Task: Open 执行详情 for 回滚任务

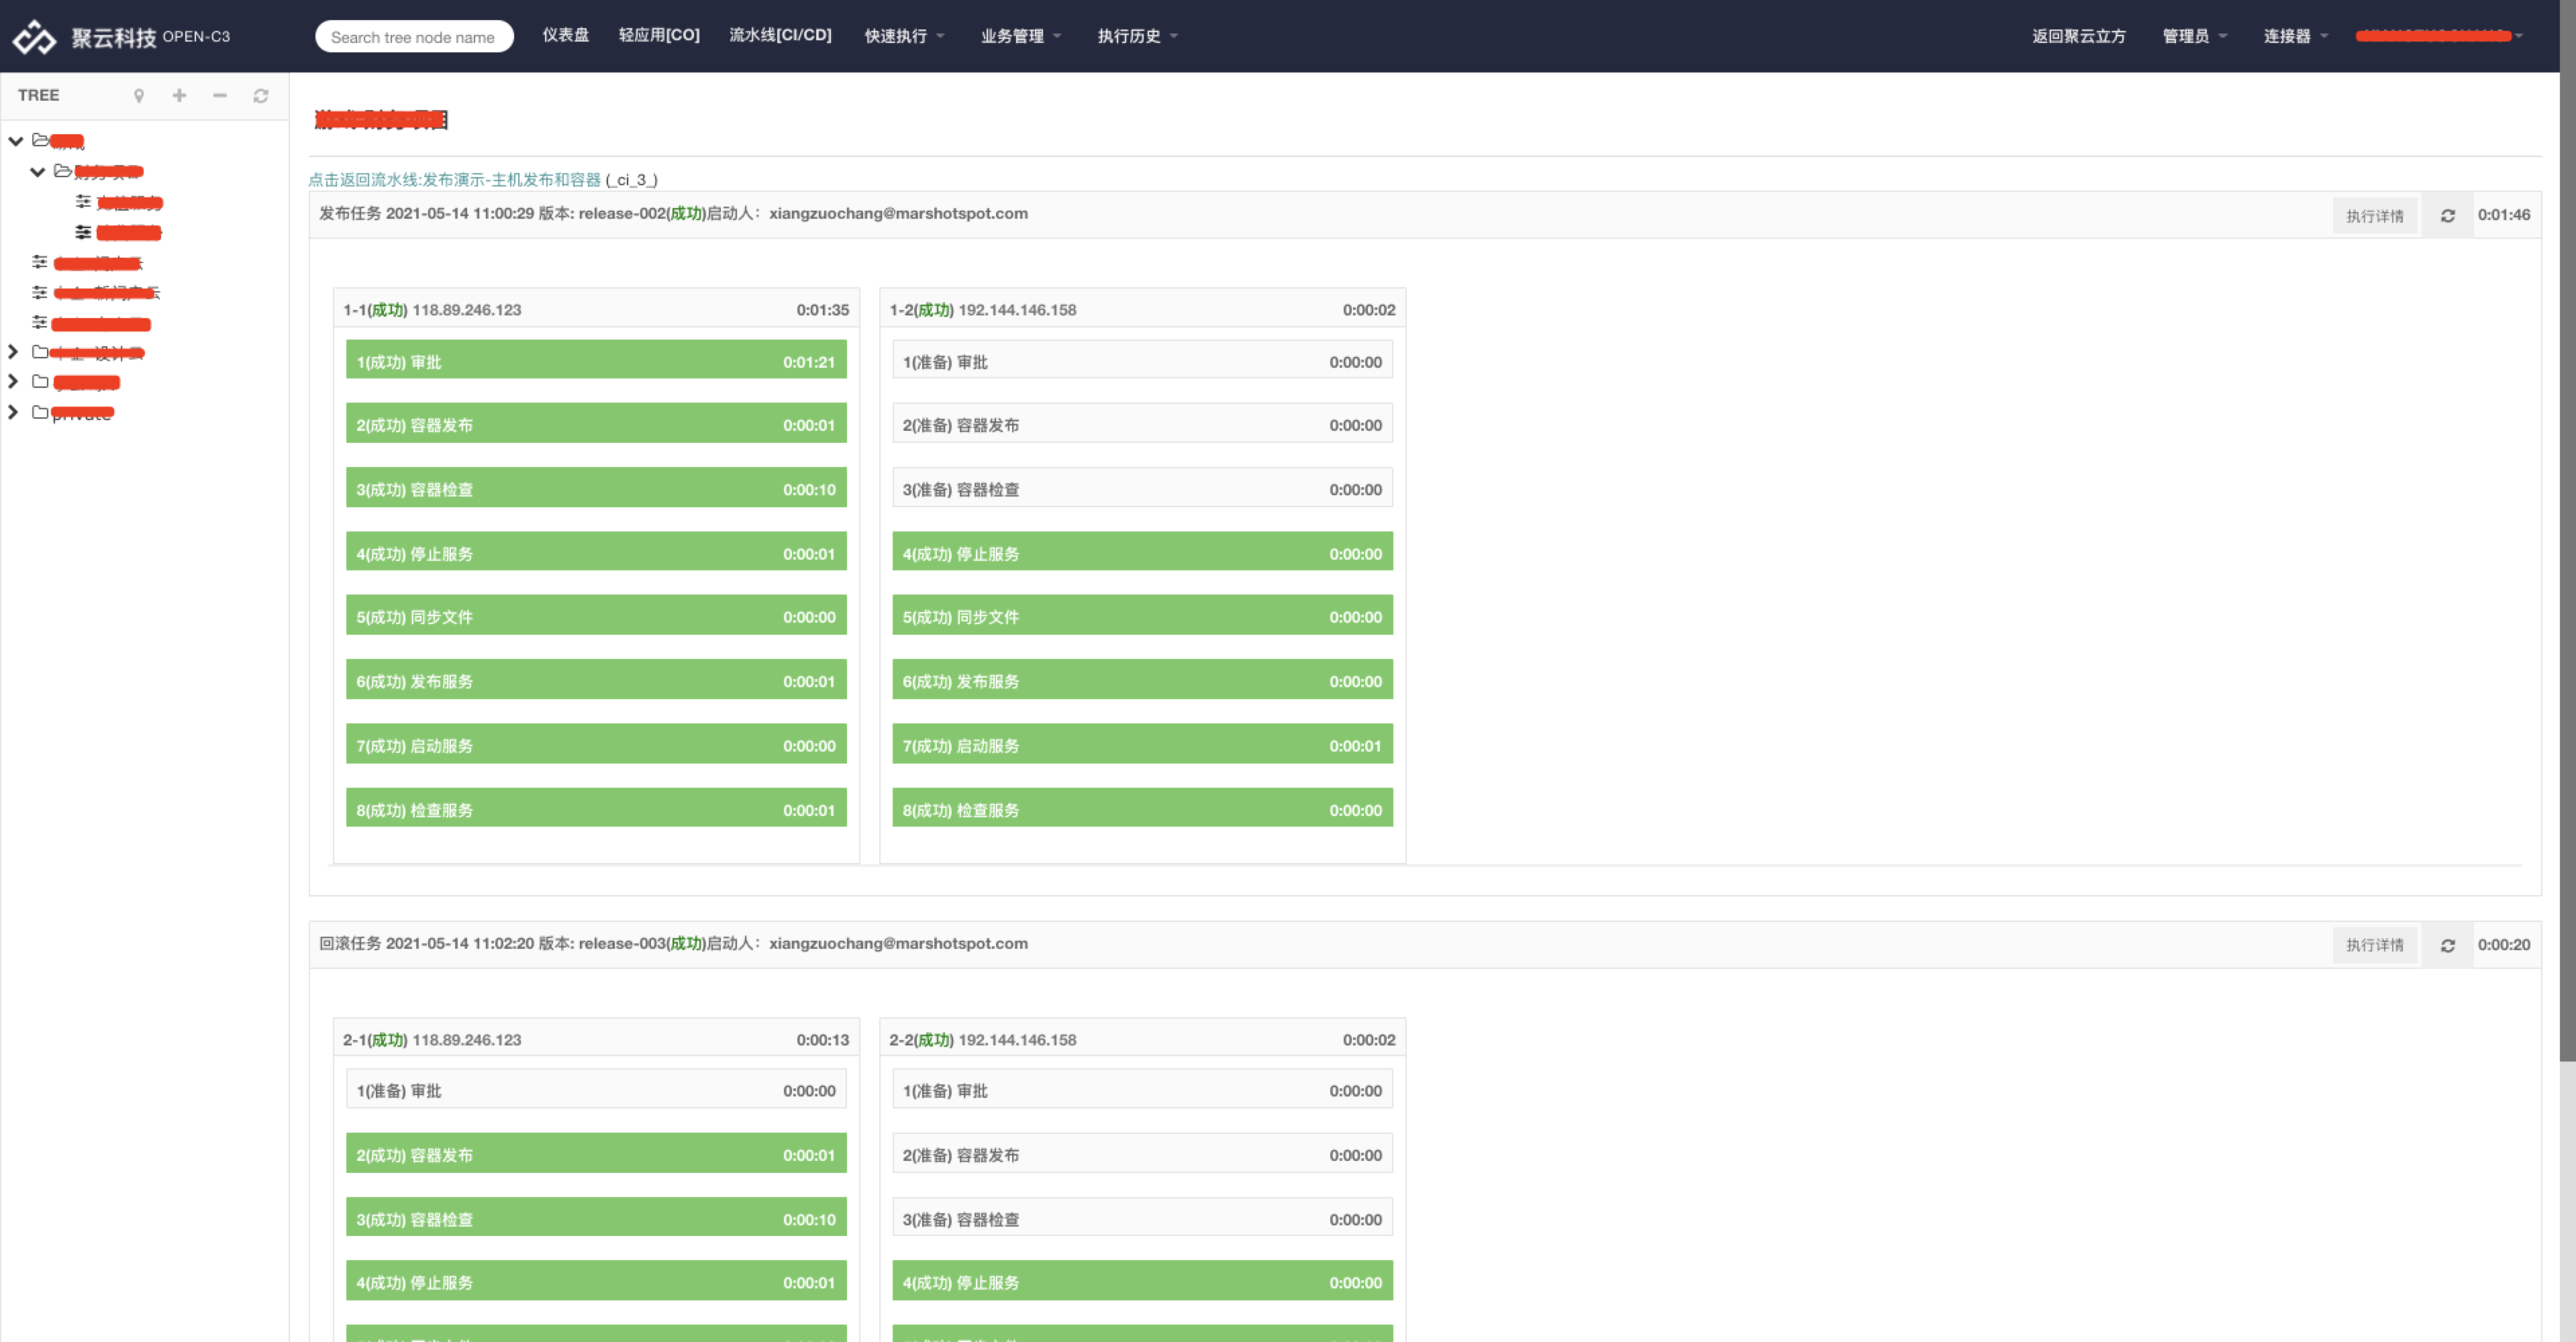Action: pos(2374,945)
